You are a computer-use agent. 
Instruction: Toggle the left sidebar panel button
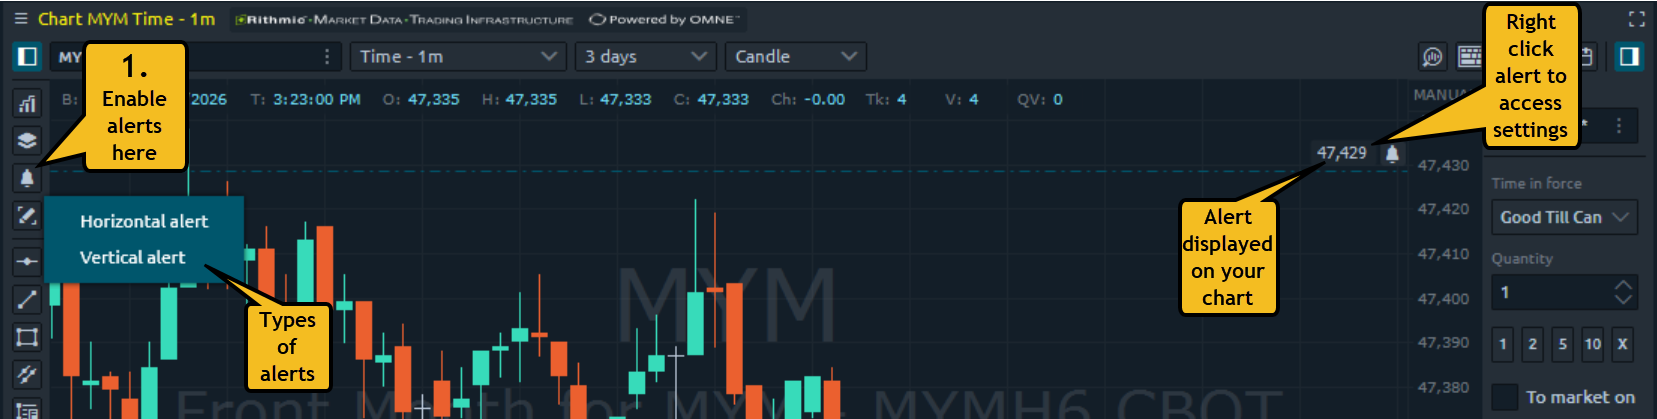pos(27,57)
